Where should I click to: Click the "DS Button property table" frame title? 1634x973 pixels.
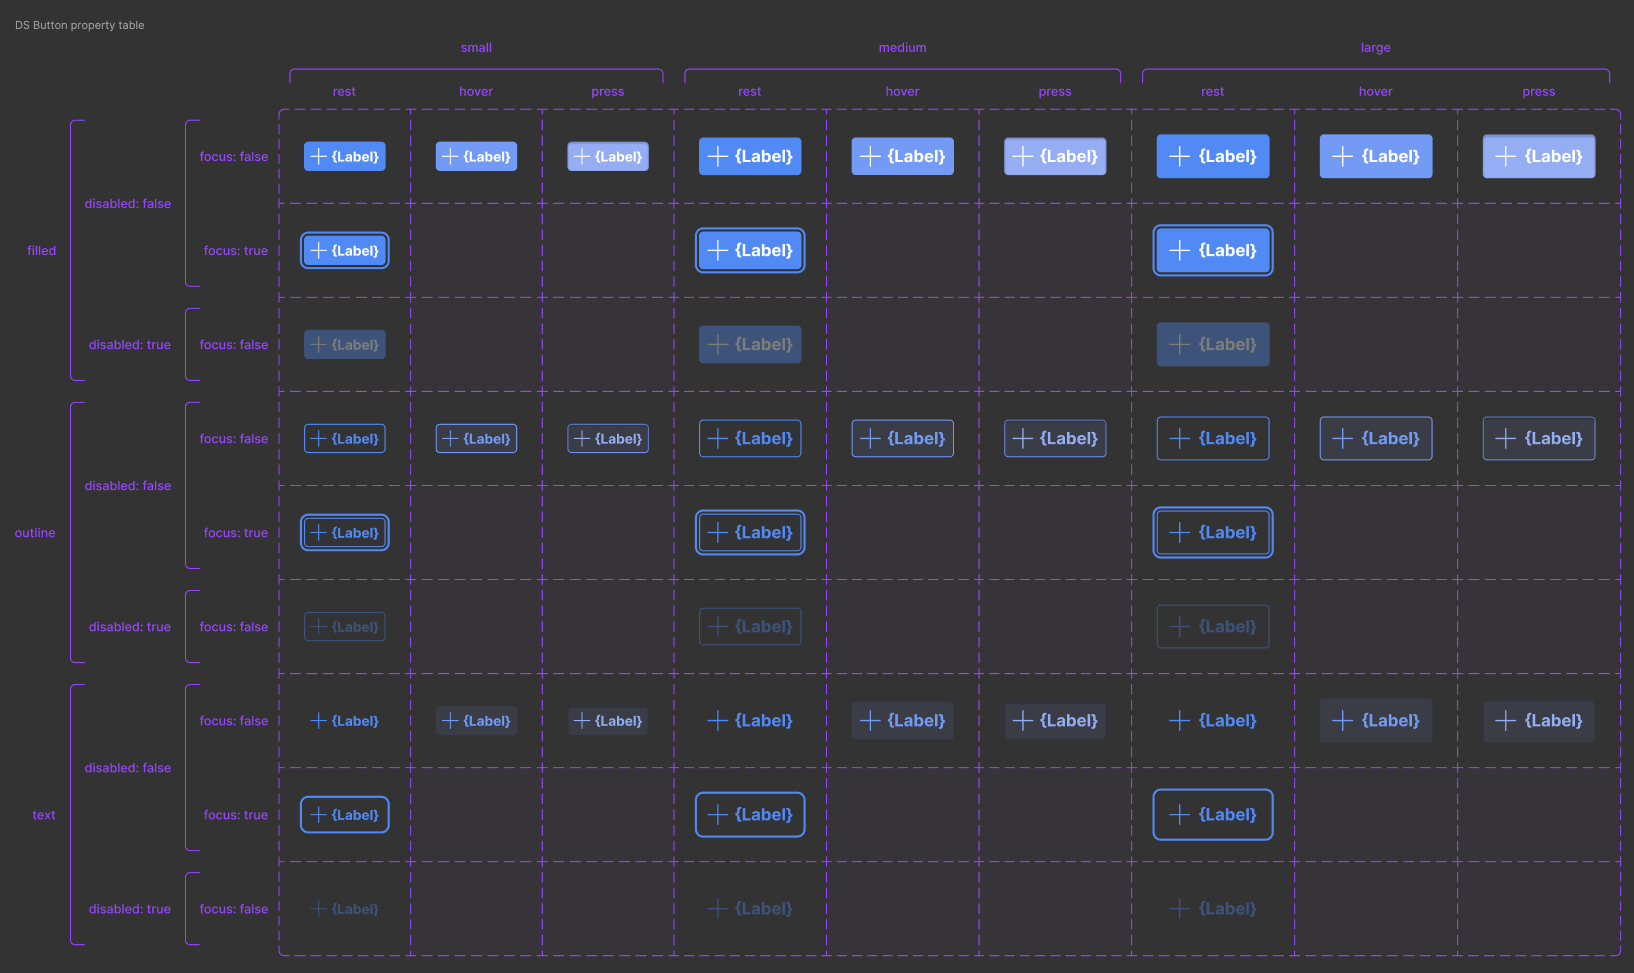pyautogui.click(x=80, y=26)
